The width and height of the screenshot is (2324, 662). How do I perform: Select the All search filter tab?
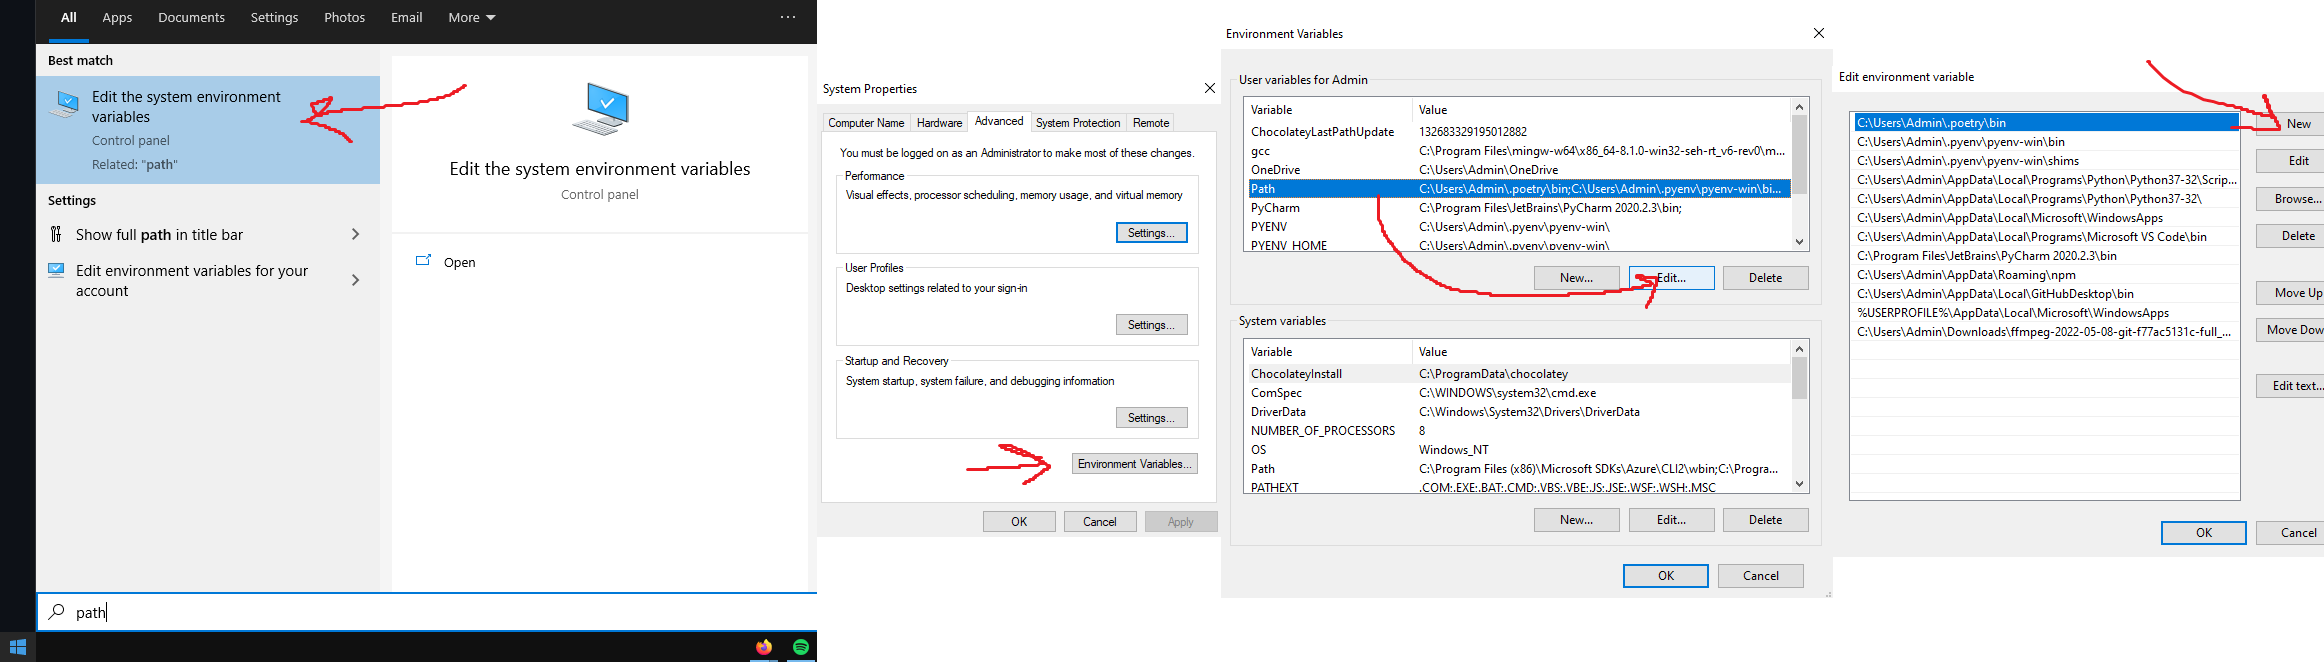(x=69, y=17)
